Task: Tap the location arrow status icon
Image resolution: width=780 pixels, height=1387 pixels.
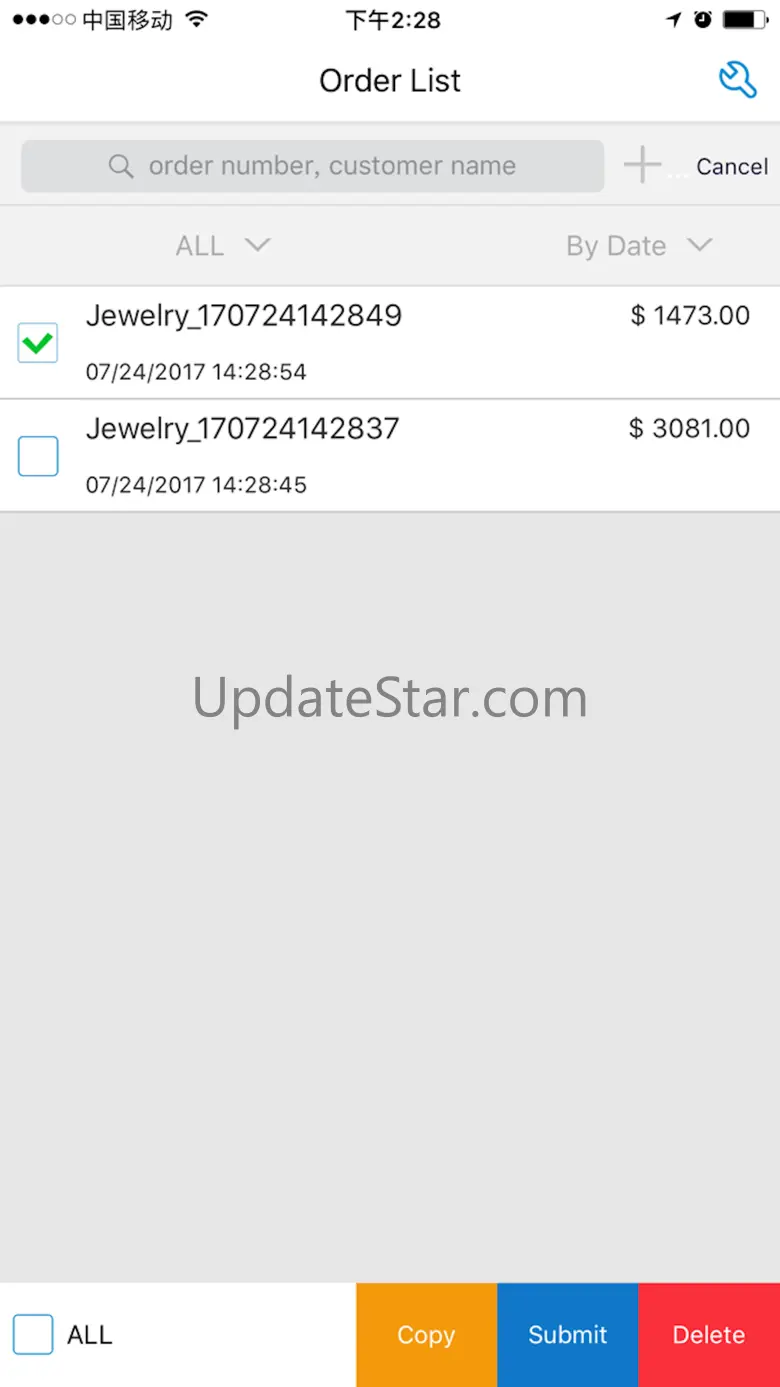Action: click(x=674, y=19)
